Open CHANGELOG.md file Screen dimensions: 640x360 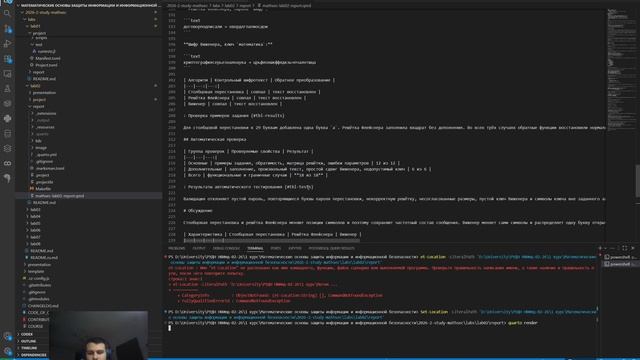pyautogui.click(x=43, y=306)
